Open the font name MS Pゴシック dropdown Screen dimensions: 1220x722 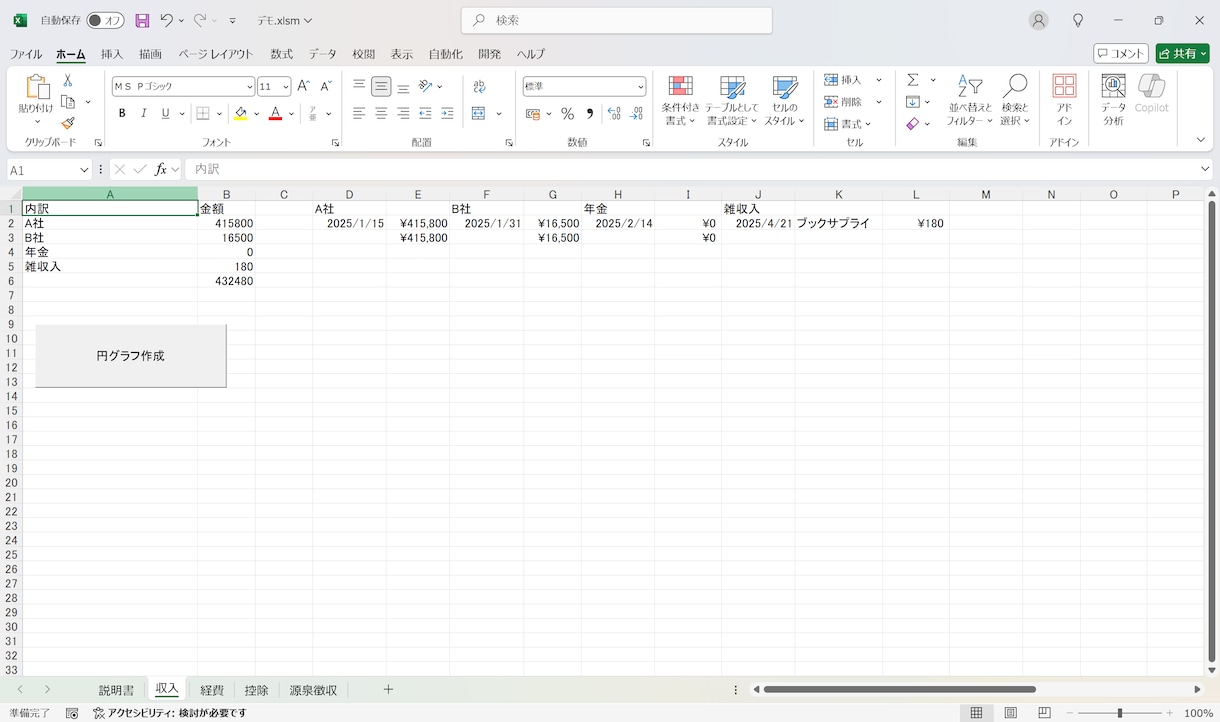pos(249,87)
